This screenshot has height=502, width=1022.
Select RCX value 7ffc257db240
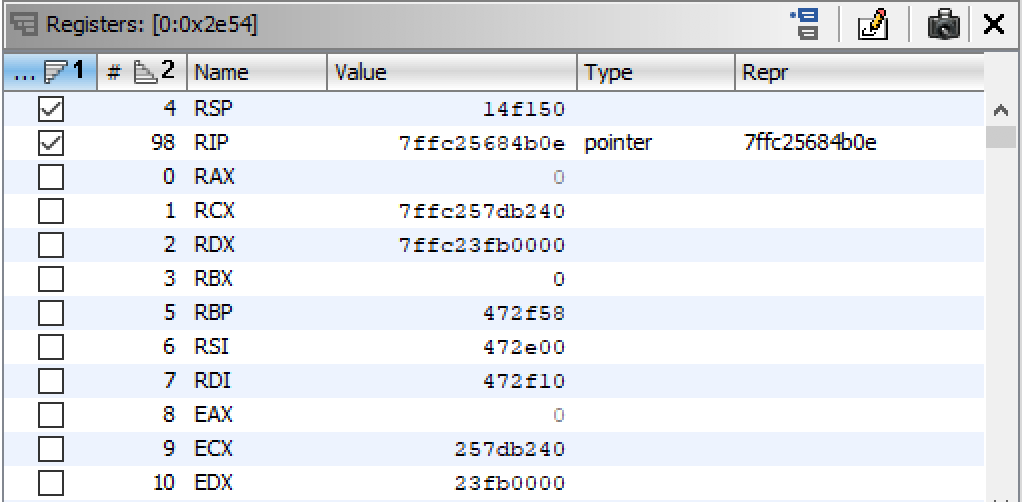(482, 211)
